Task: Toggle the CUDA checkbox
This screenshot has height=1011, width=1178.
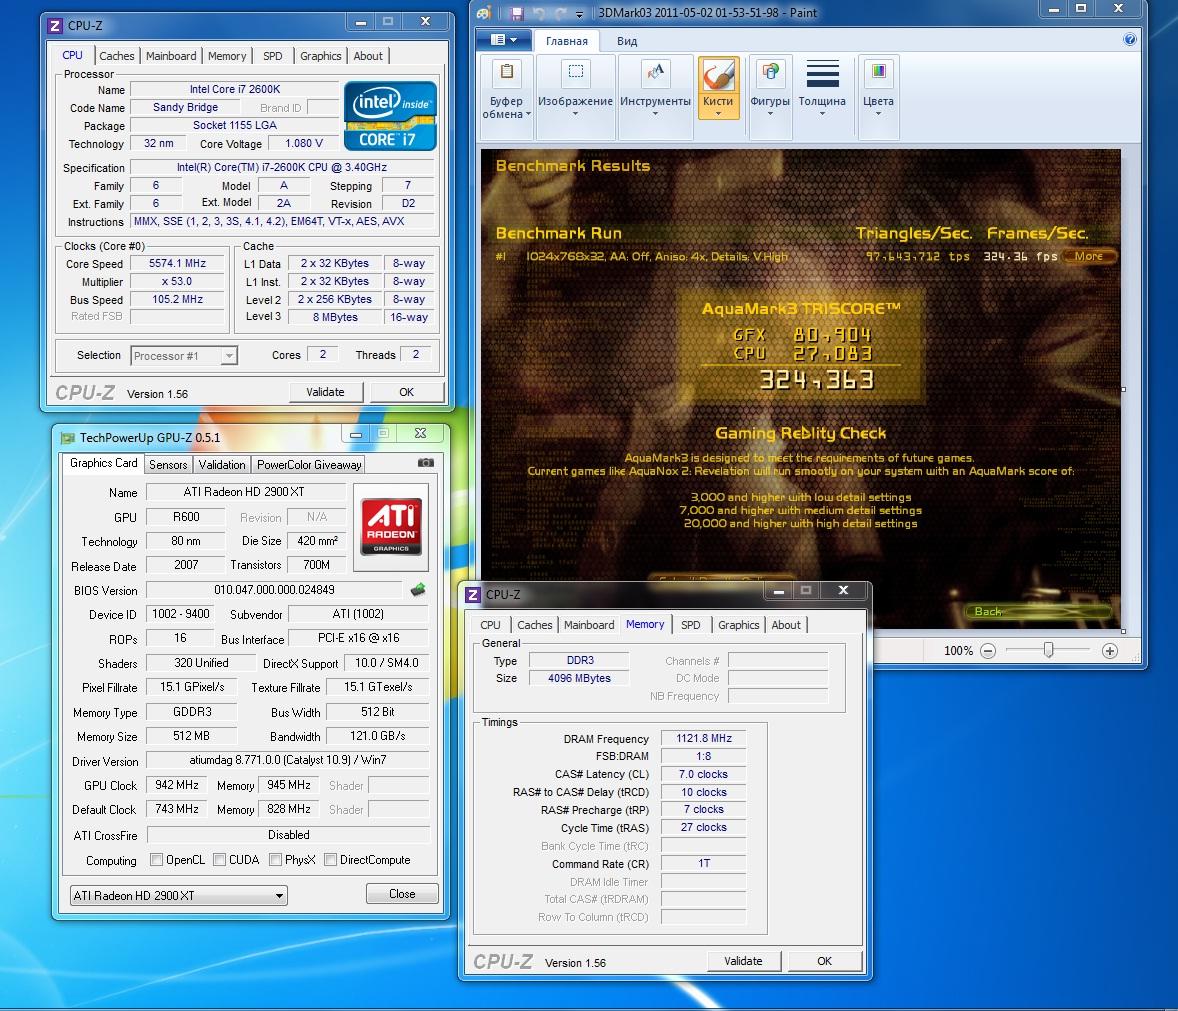Action: (x=219, y=859)
